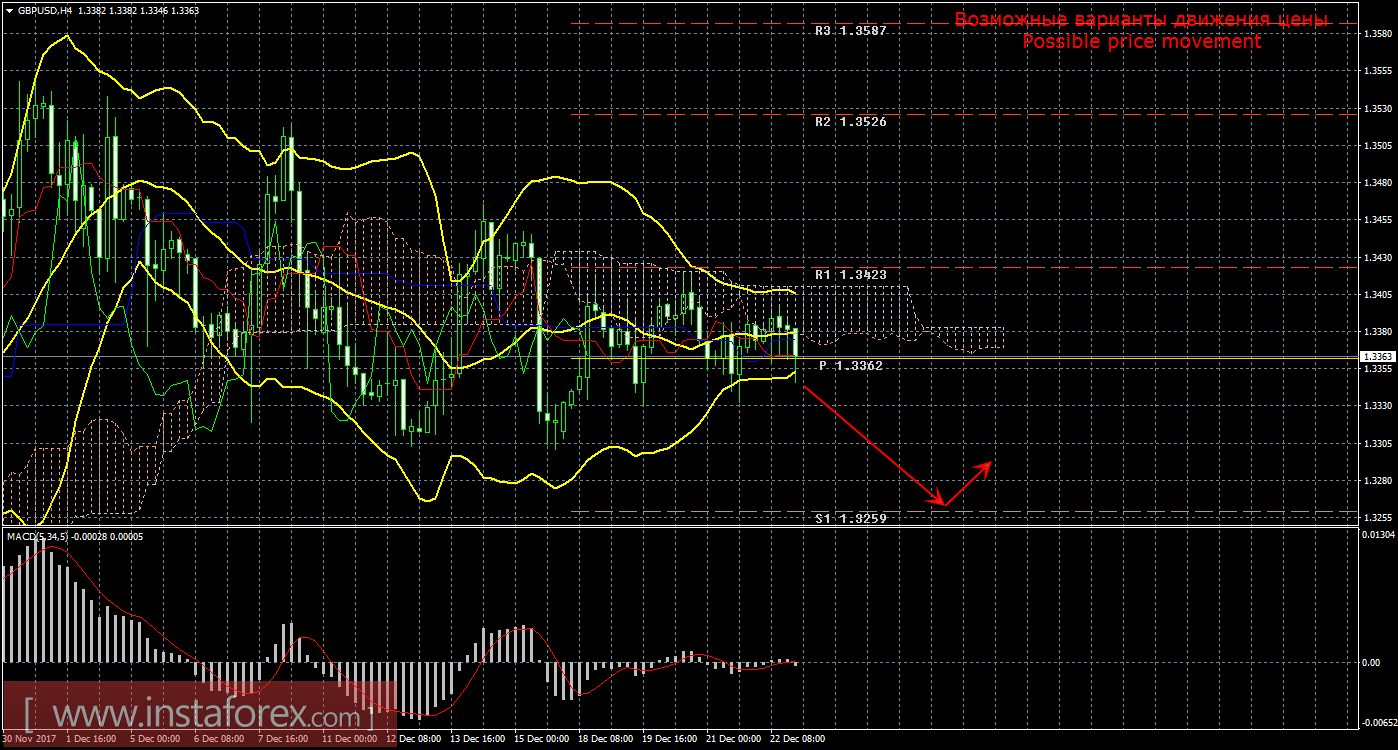Screen dimensions: 1398x750
Task: Click the 1.3380 price axis label
Action: coord(1377,331)
